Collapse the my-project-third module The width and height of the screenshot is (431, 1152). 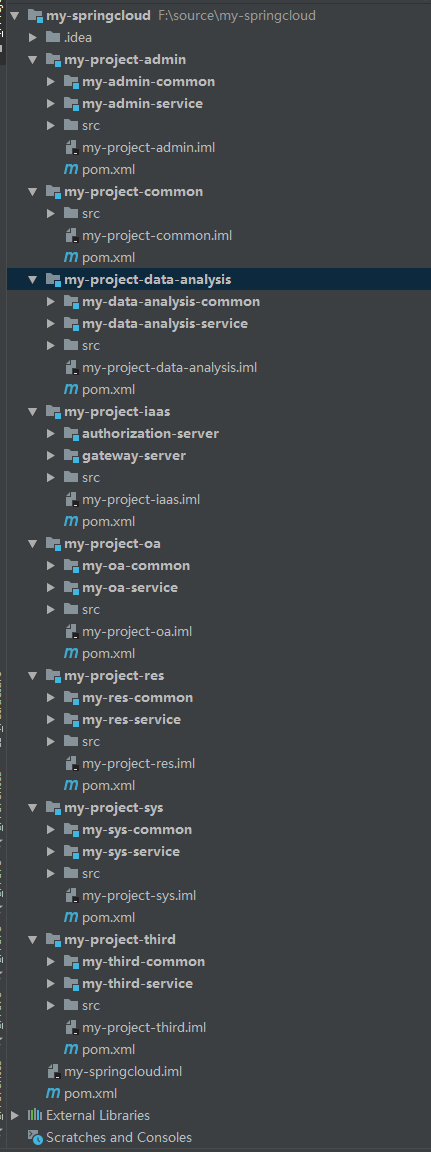[32, 940]
